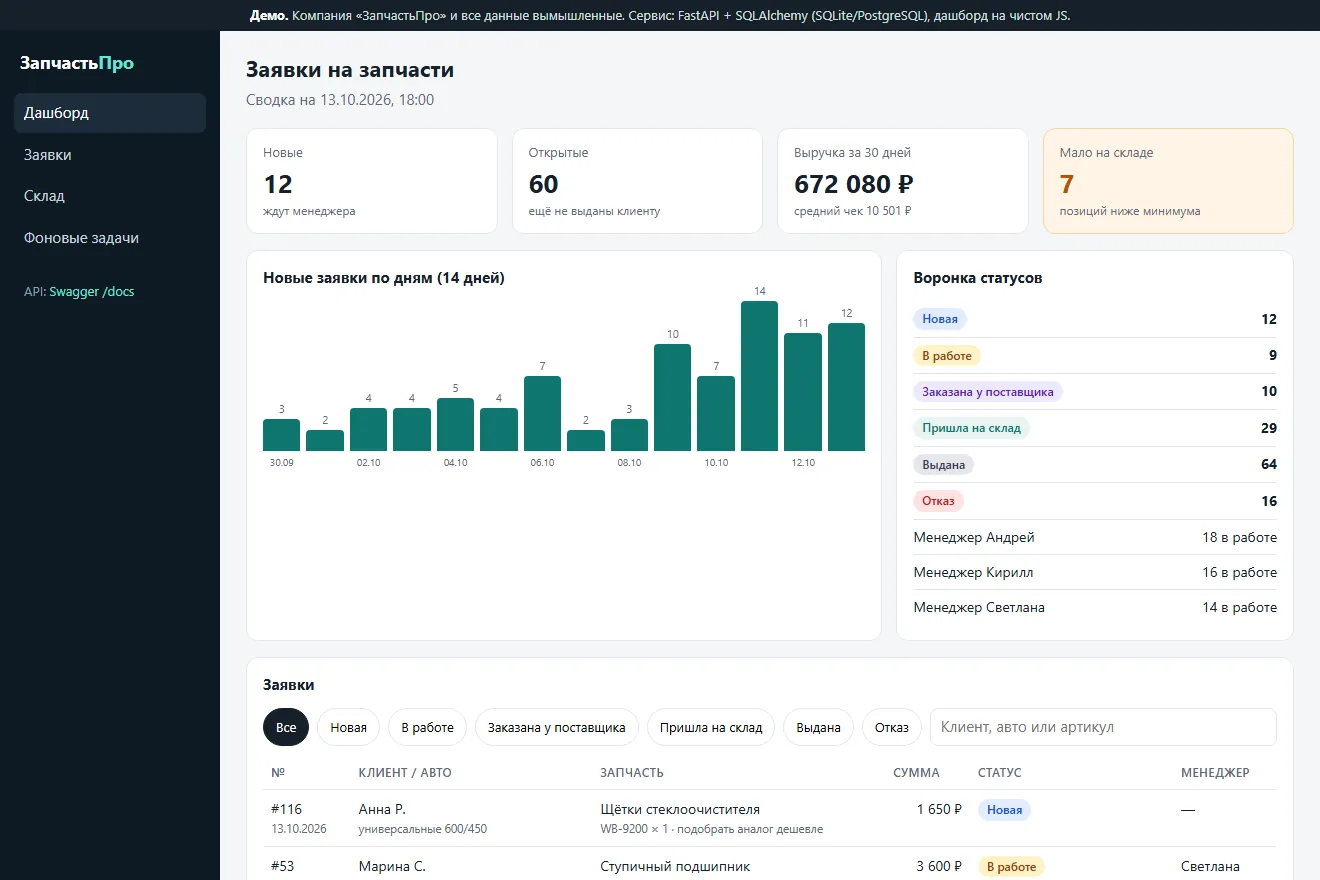Click the Новая status badge of #116
Image resolution: width=1320 pixels, height=880 pixels.
[x=1004, y=810]
